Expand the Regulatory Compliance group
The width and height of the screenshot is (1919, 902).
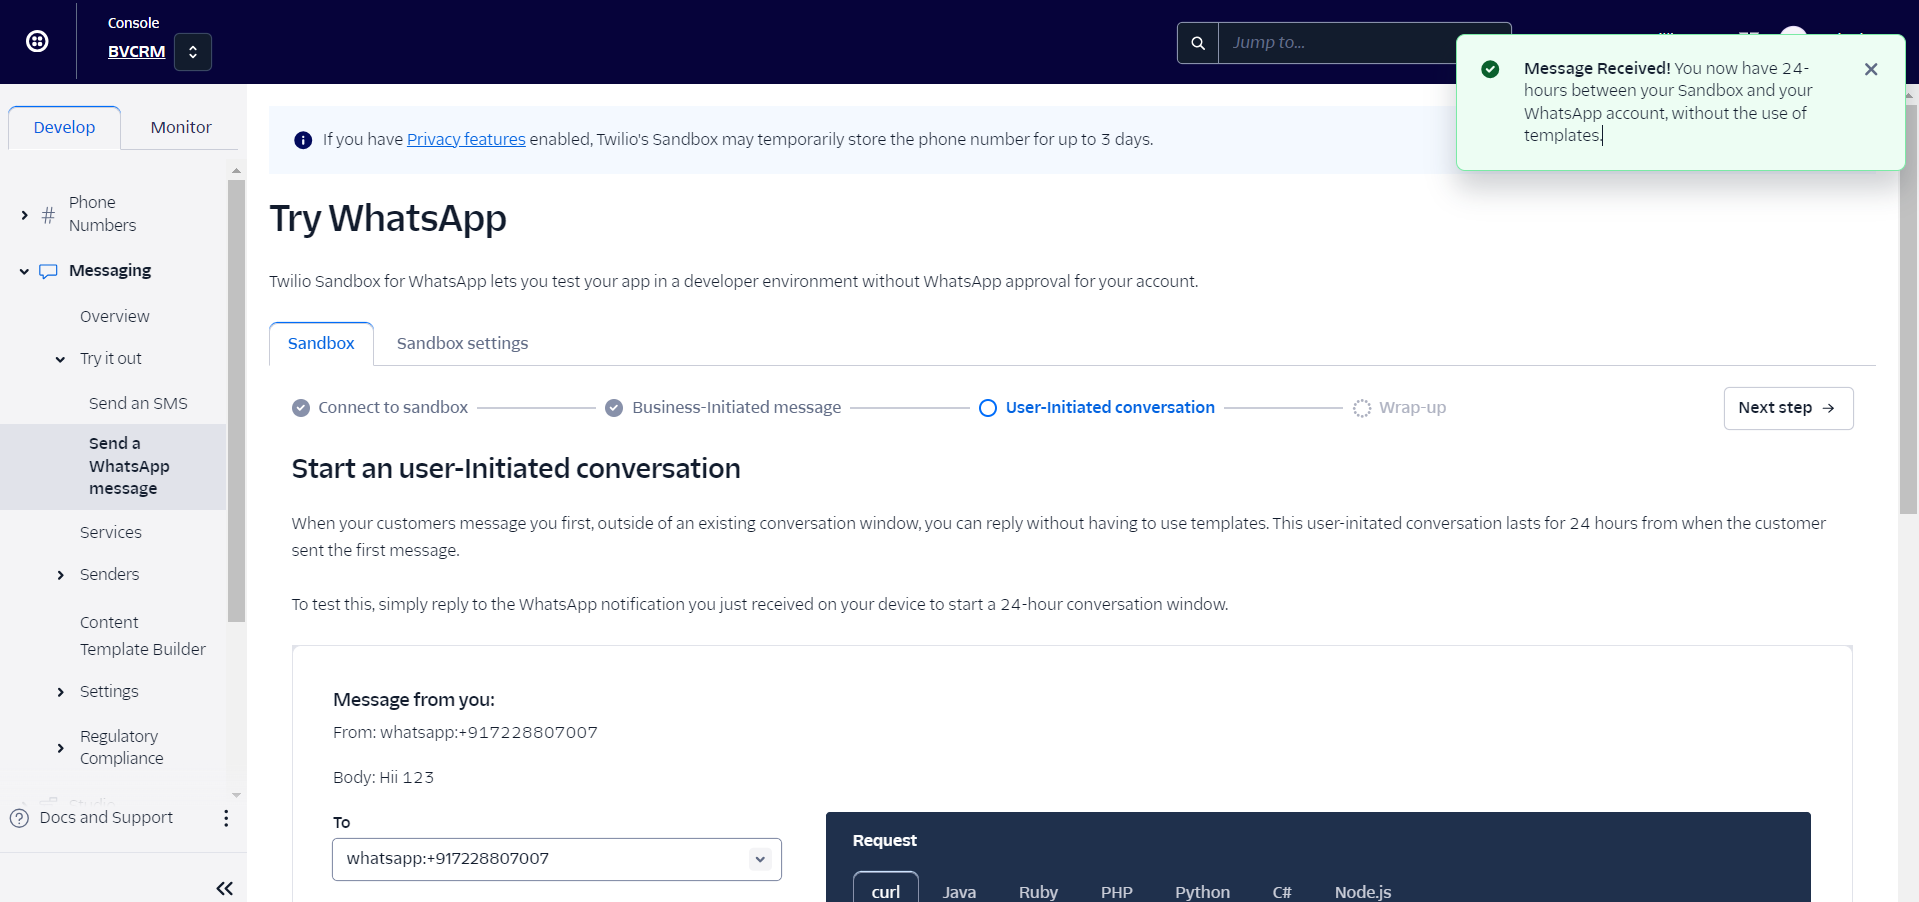pyautogui.click(x=60, y=748)
